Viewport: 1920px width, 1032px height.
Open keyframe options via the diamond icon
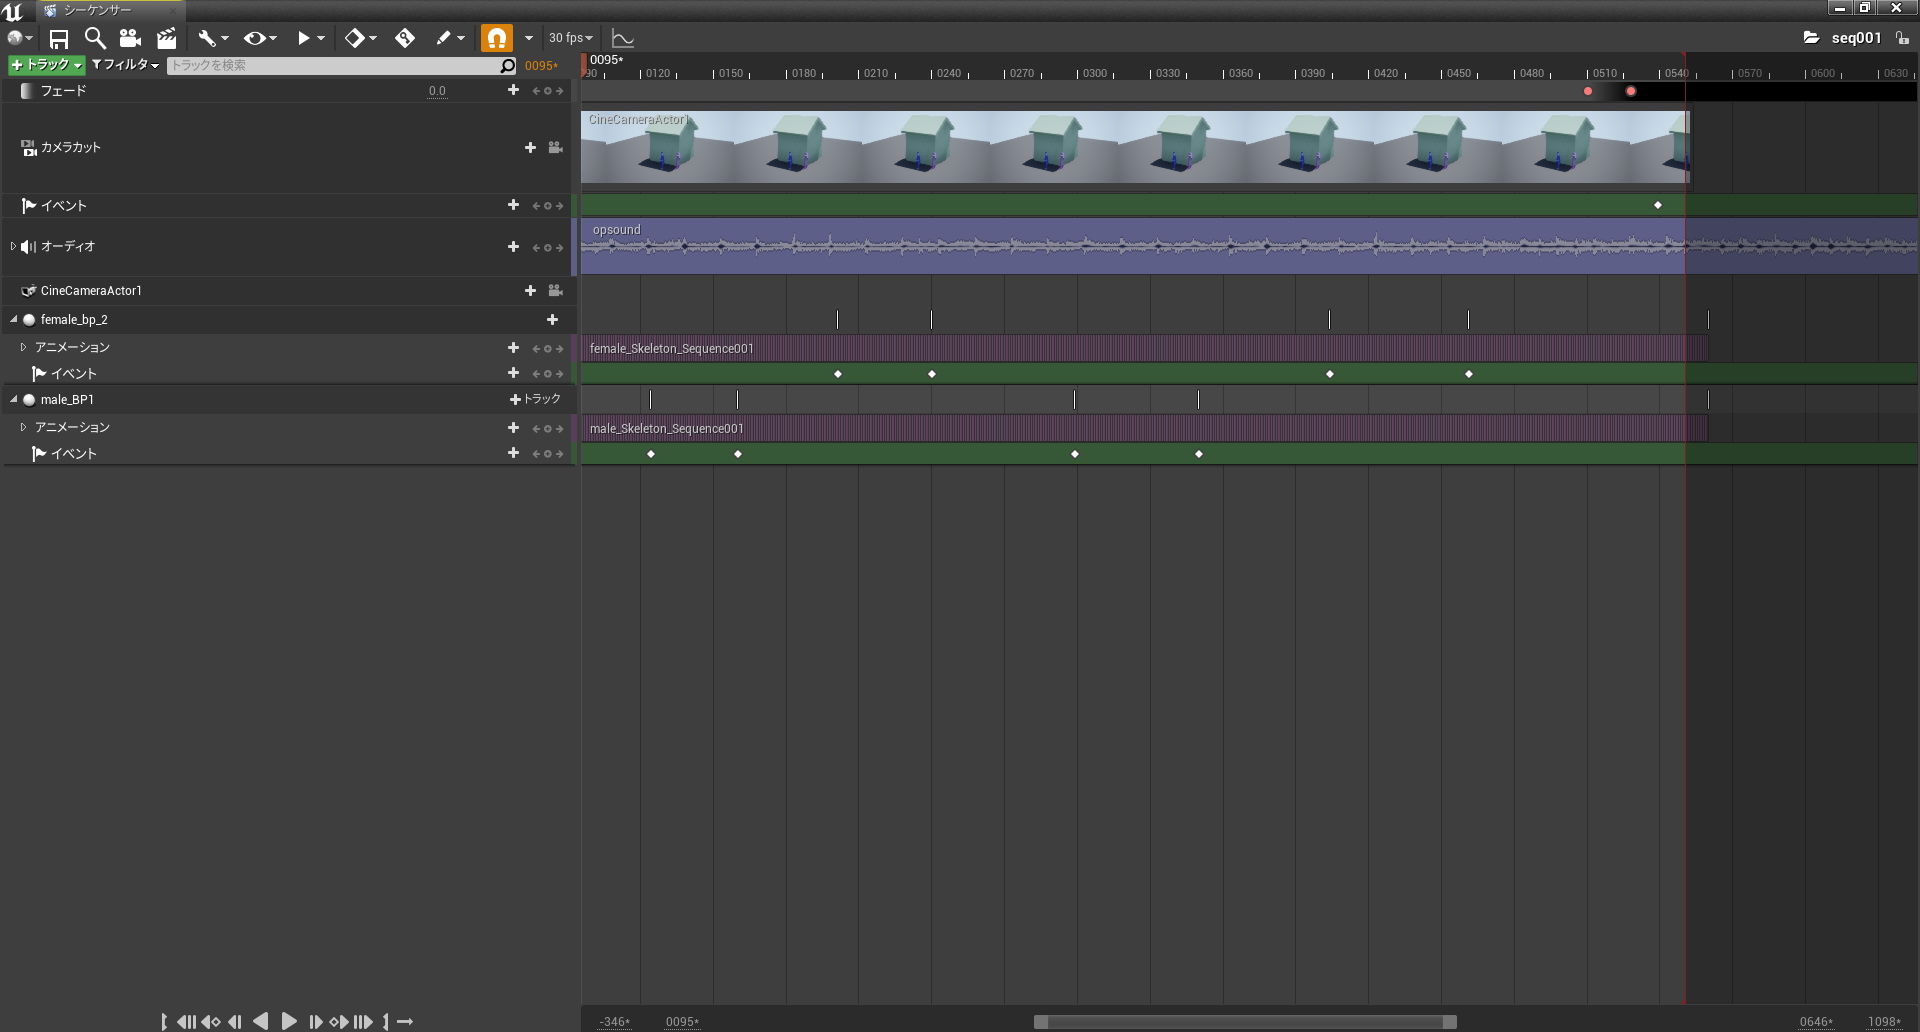point(355,38)
